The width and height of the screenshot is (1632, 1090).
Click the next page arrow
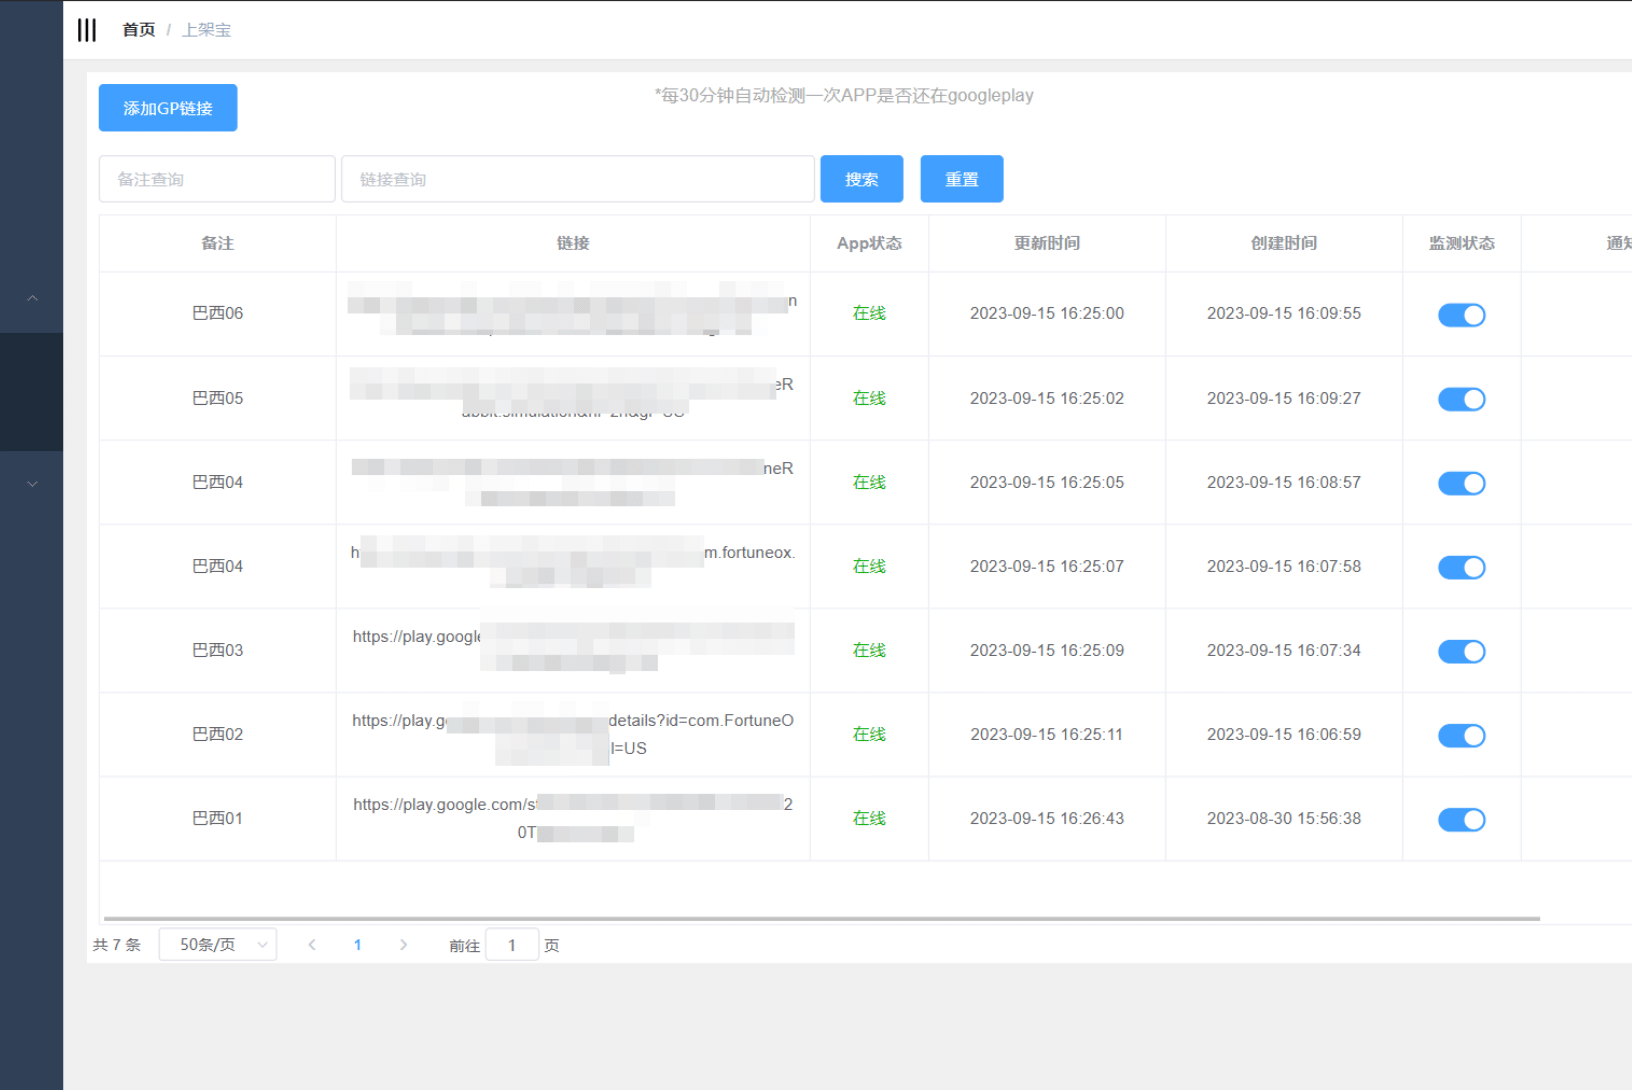point(403,945)
